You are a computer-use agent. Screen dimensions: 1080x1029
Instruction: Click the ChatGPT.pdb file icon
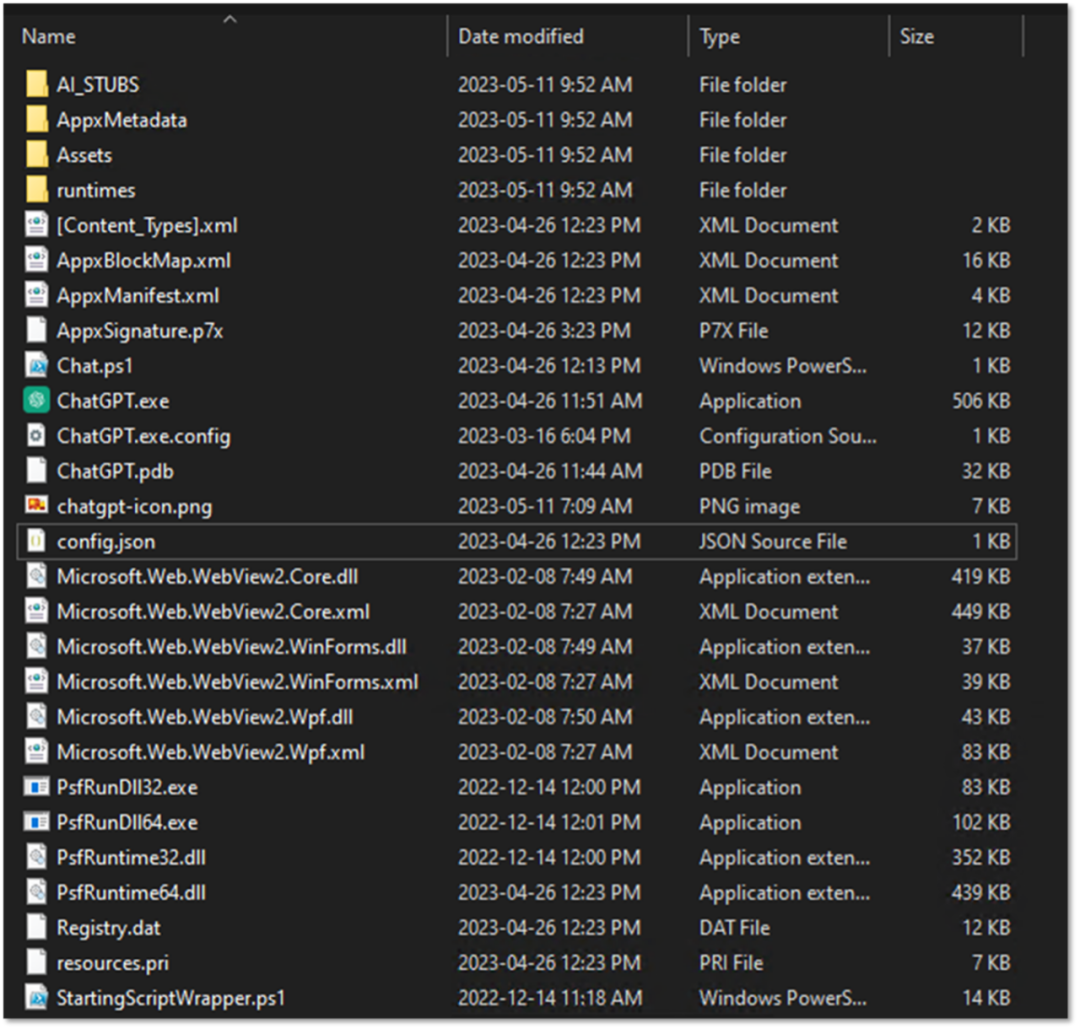tap(37, 470)
